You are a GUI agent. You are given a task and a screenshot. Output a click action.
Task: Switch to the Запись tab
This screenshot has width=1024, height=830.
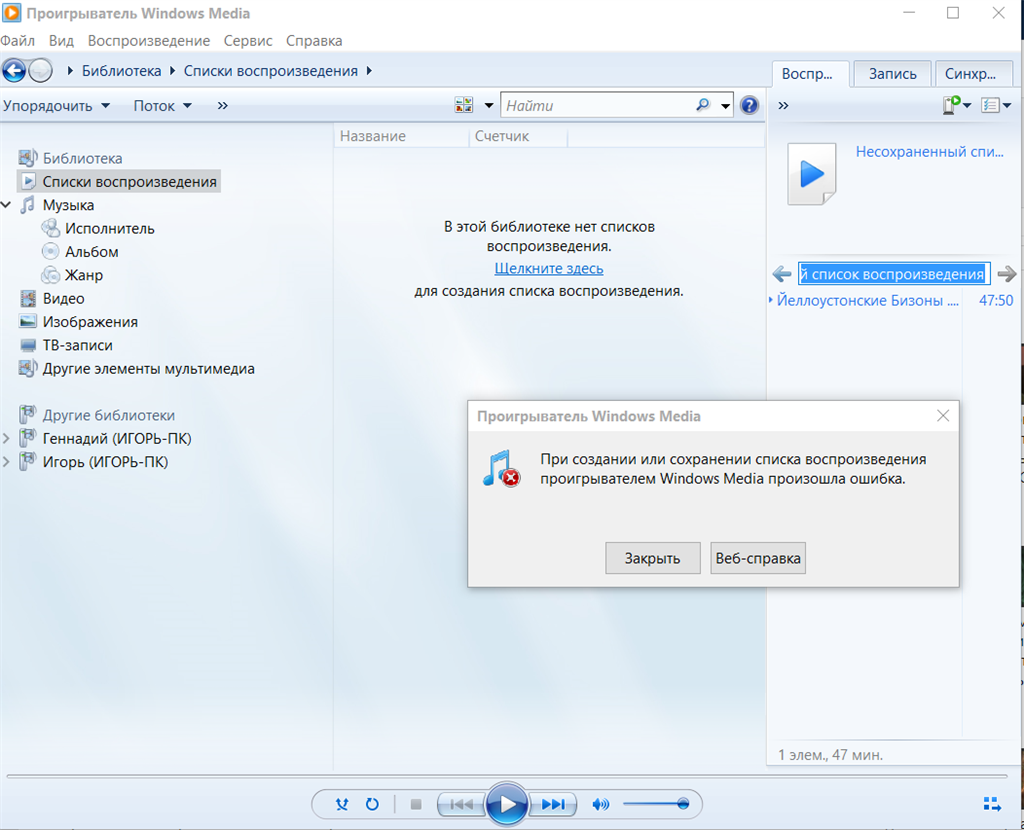coord(893,74)
